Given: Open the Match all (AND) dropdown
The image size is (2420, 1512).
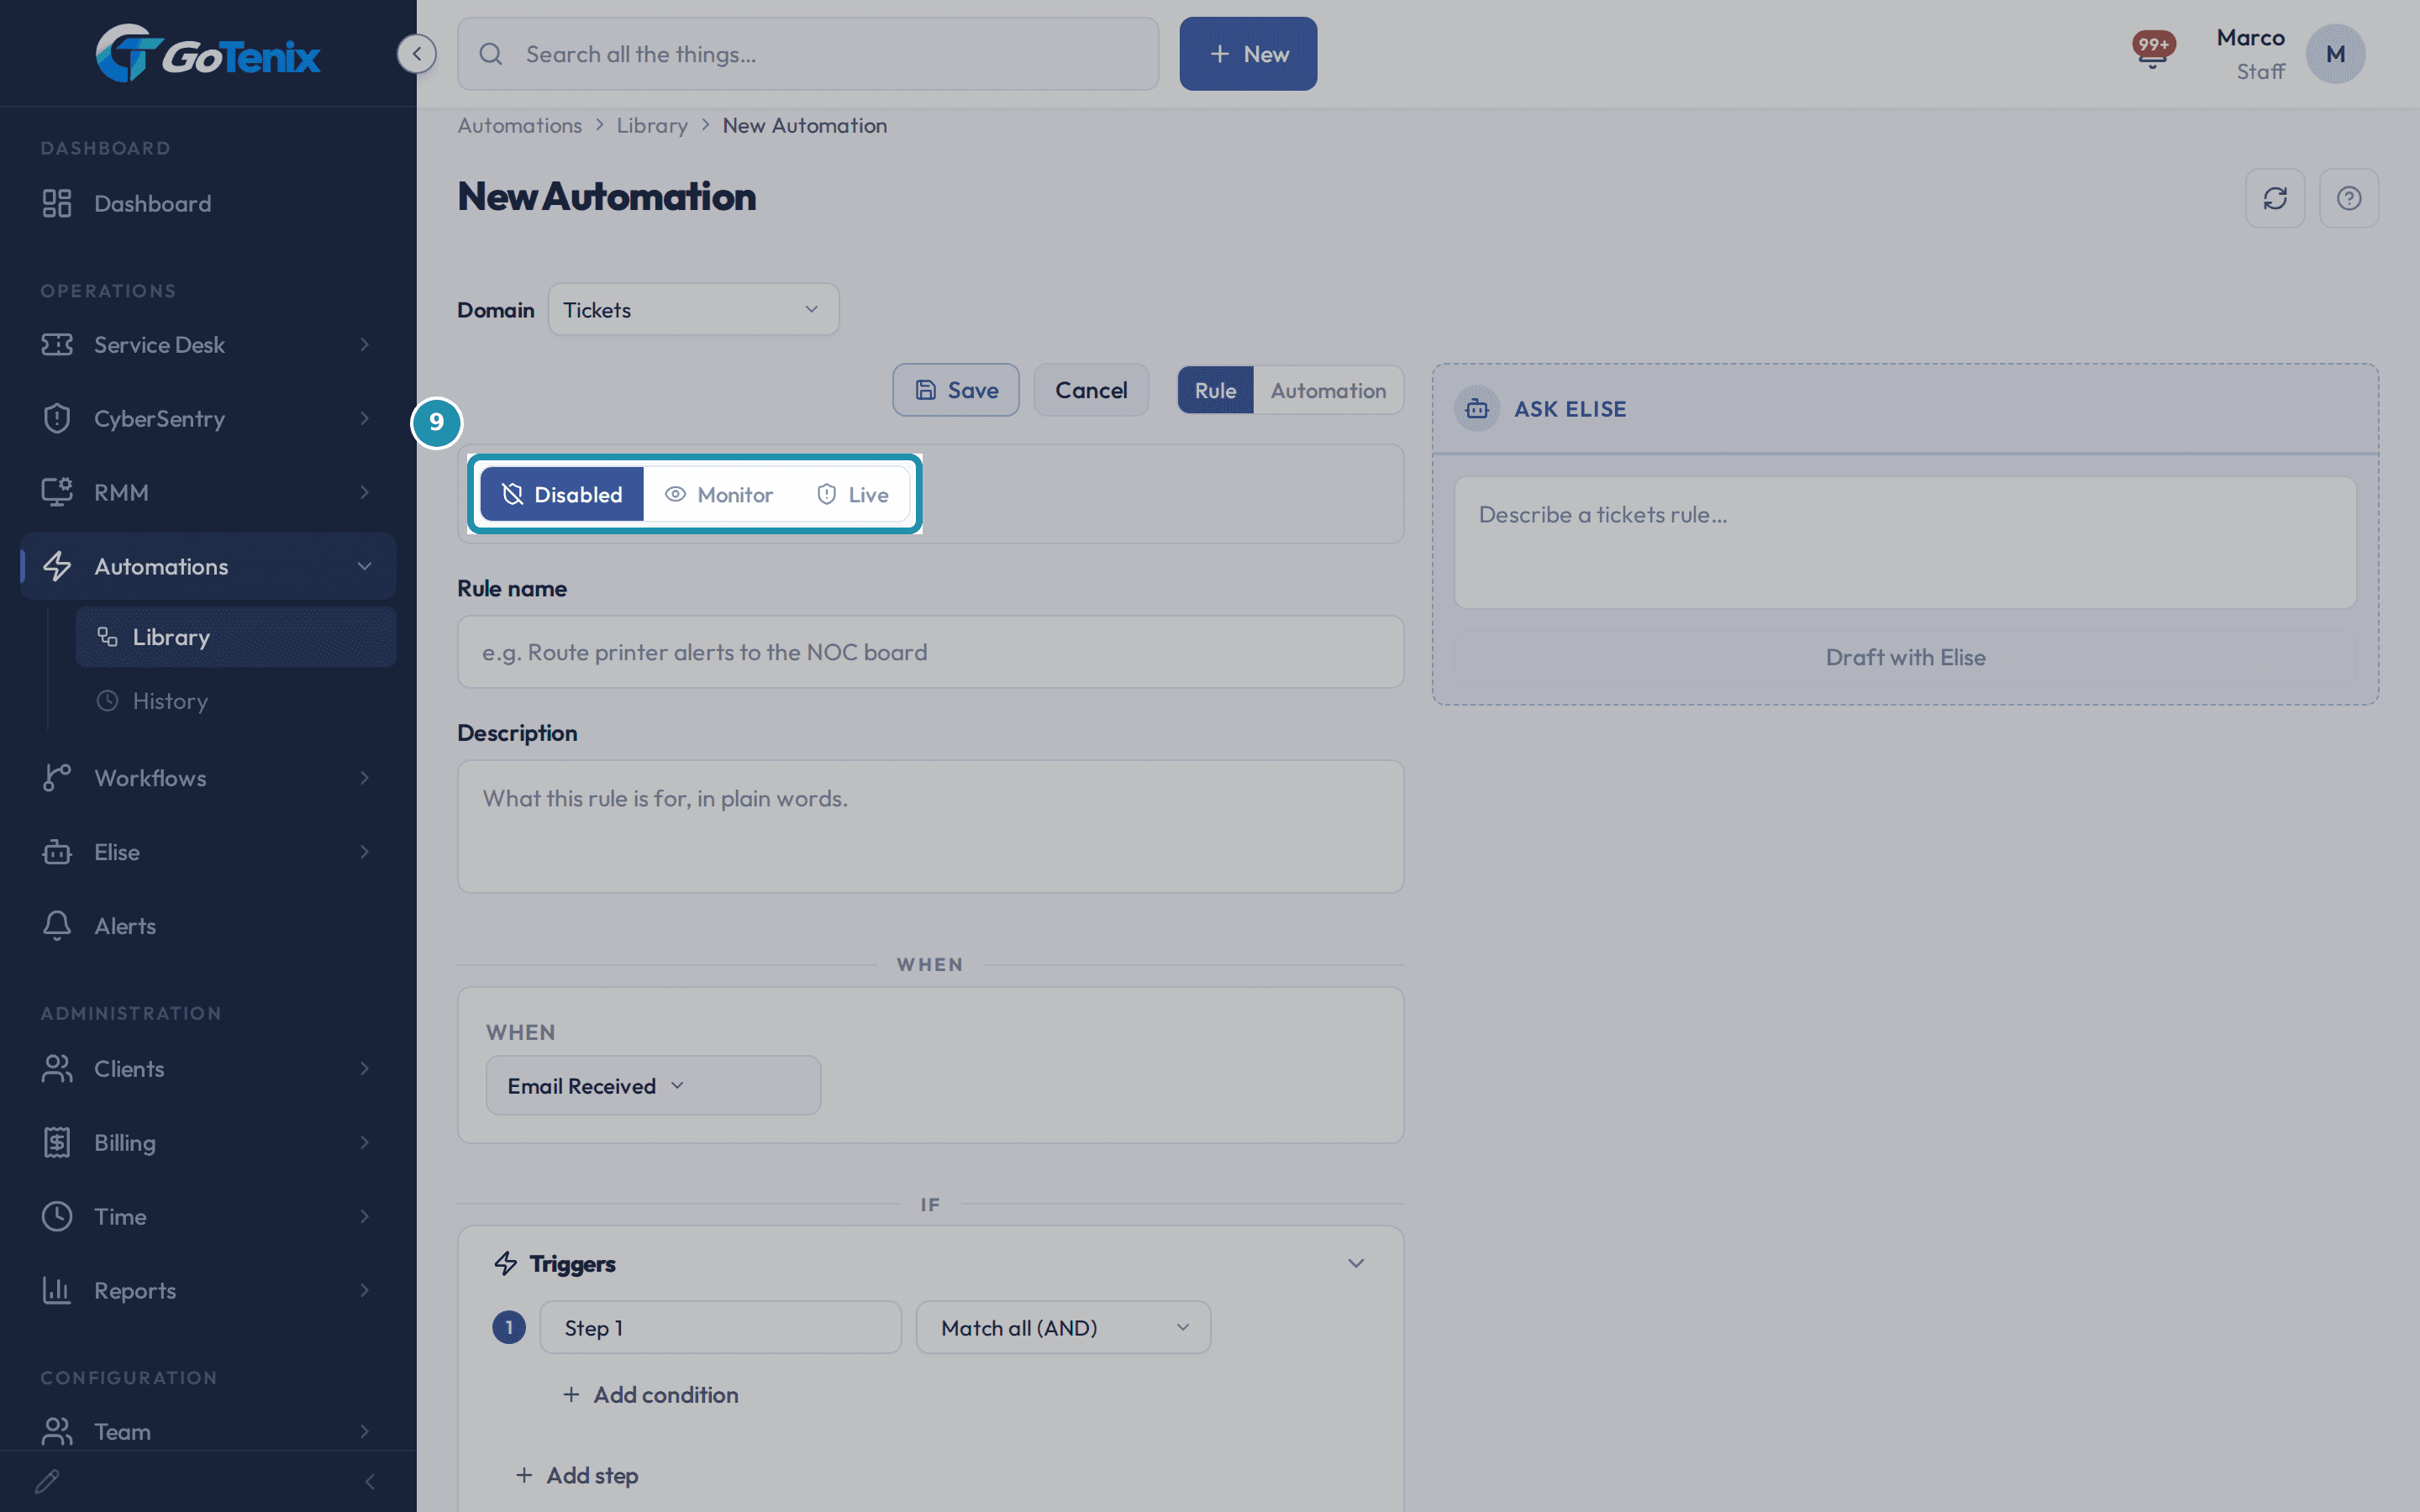Looking at the screenshot, I should click(x=1063, y=1327).
